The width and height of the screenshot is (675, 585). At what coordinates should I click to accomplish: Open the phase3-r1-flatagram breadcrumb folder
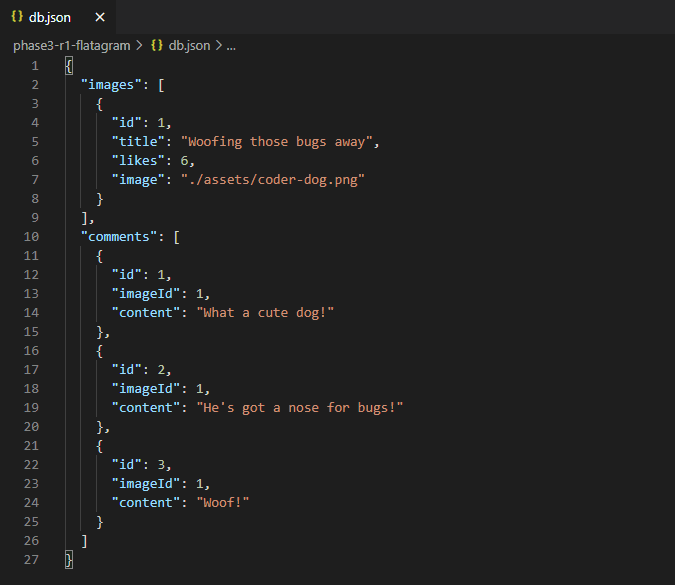(x=71, y=46)
